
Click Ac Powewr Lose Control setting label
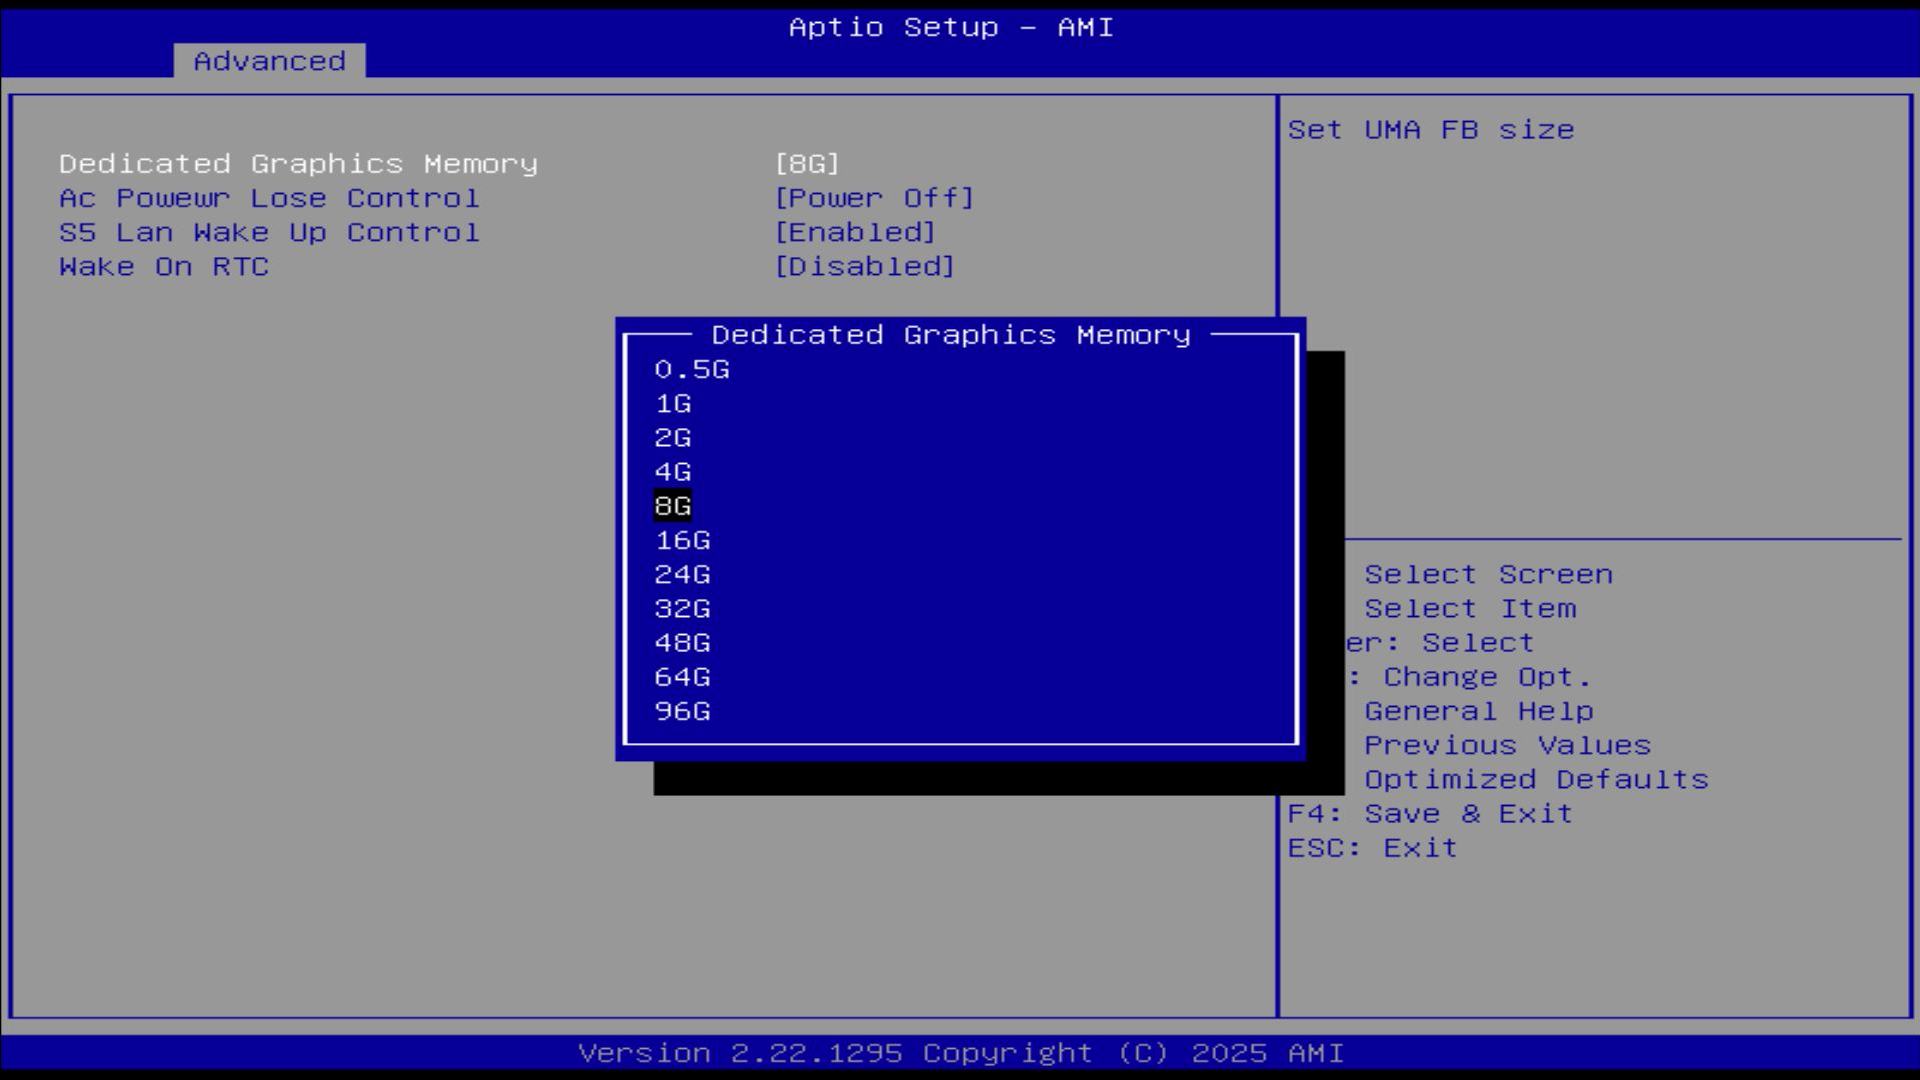[x=269, y=198]
